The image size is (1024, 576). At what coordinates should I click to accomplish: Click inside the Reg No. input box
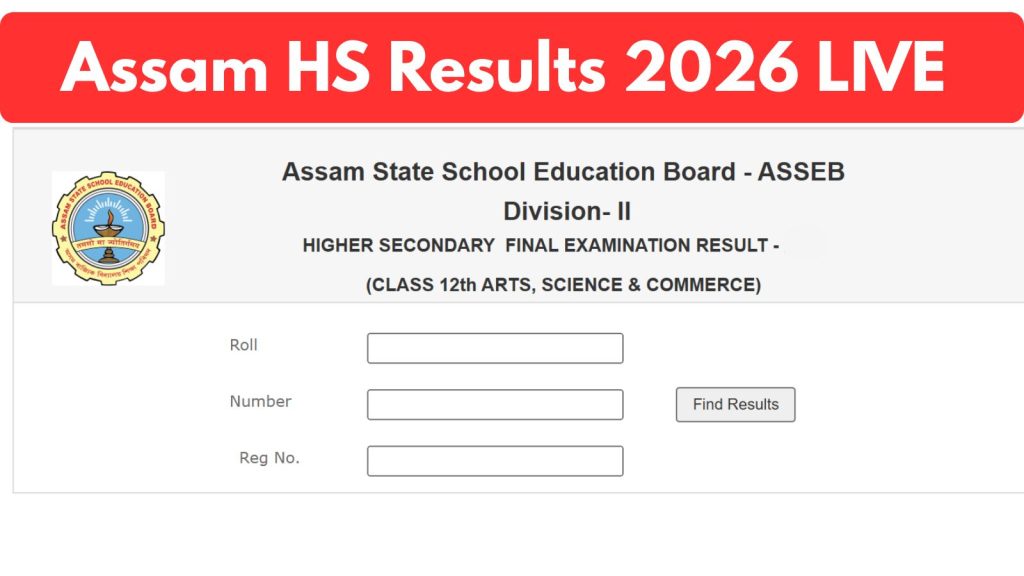(495, 460)
